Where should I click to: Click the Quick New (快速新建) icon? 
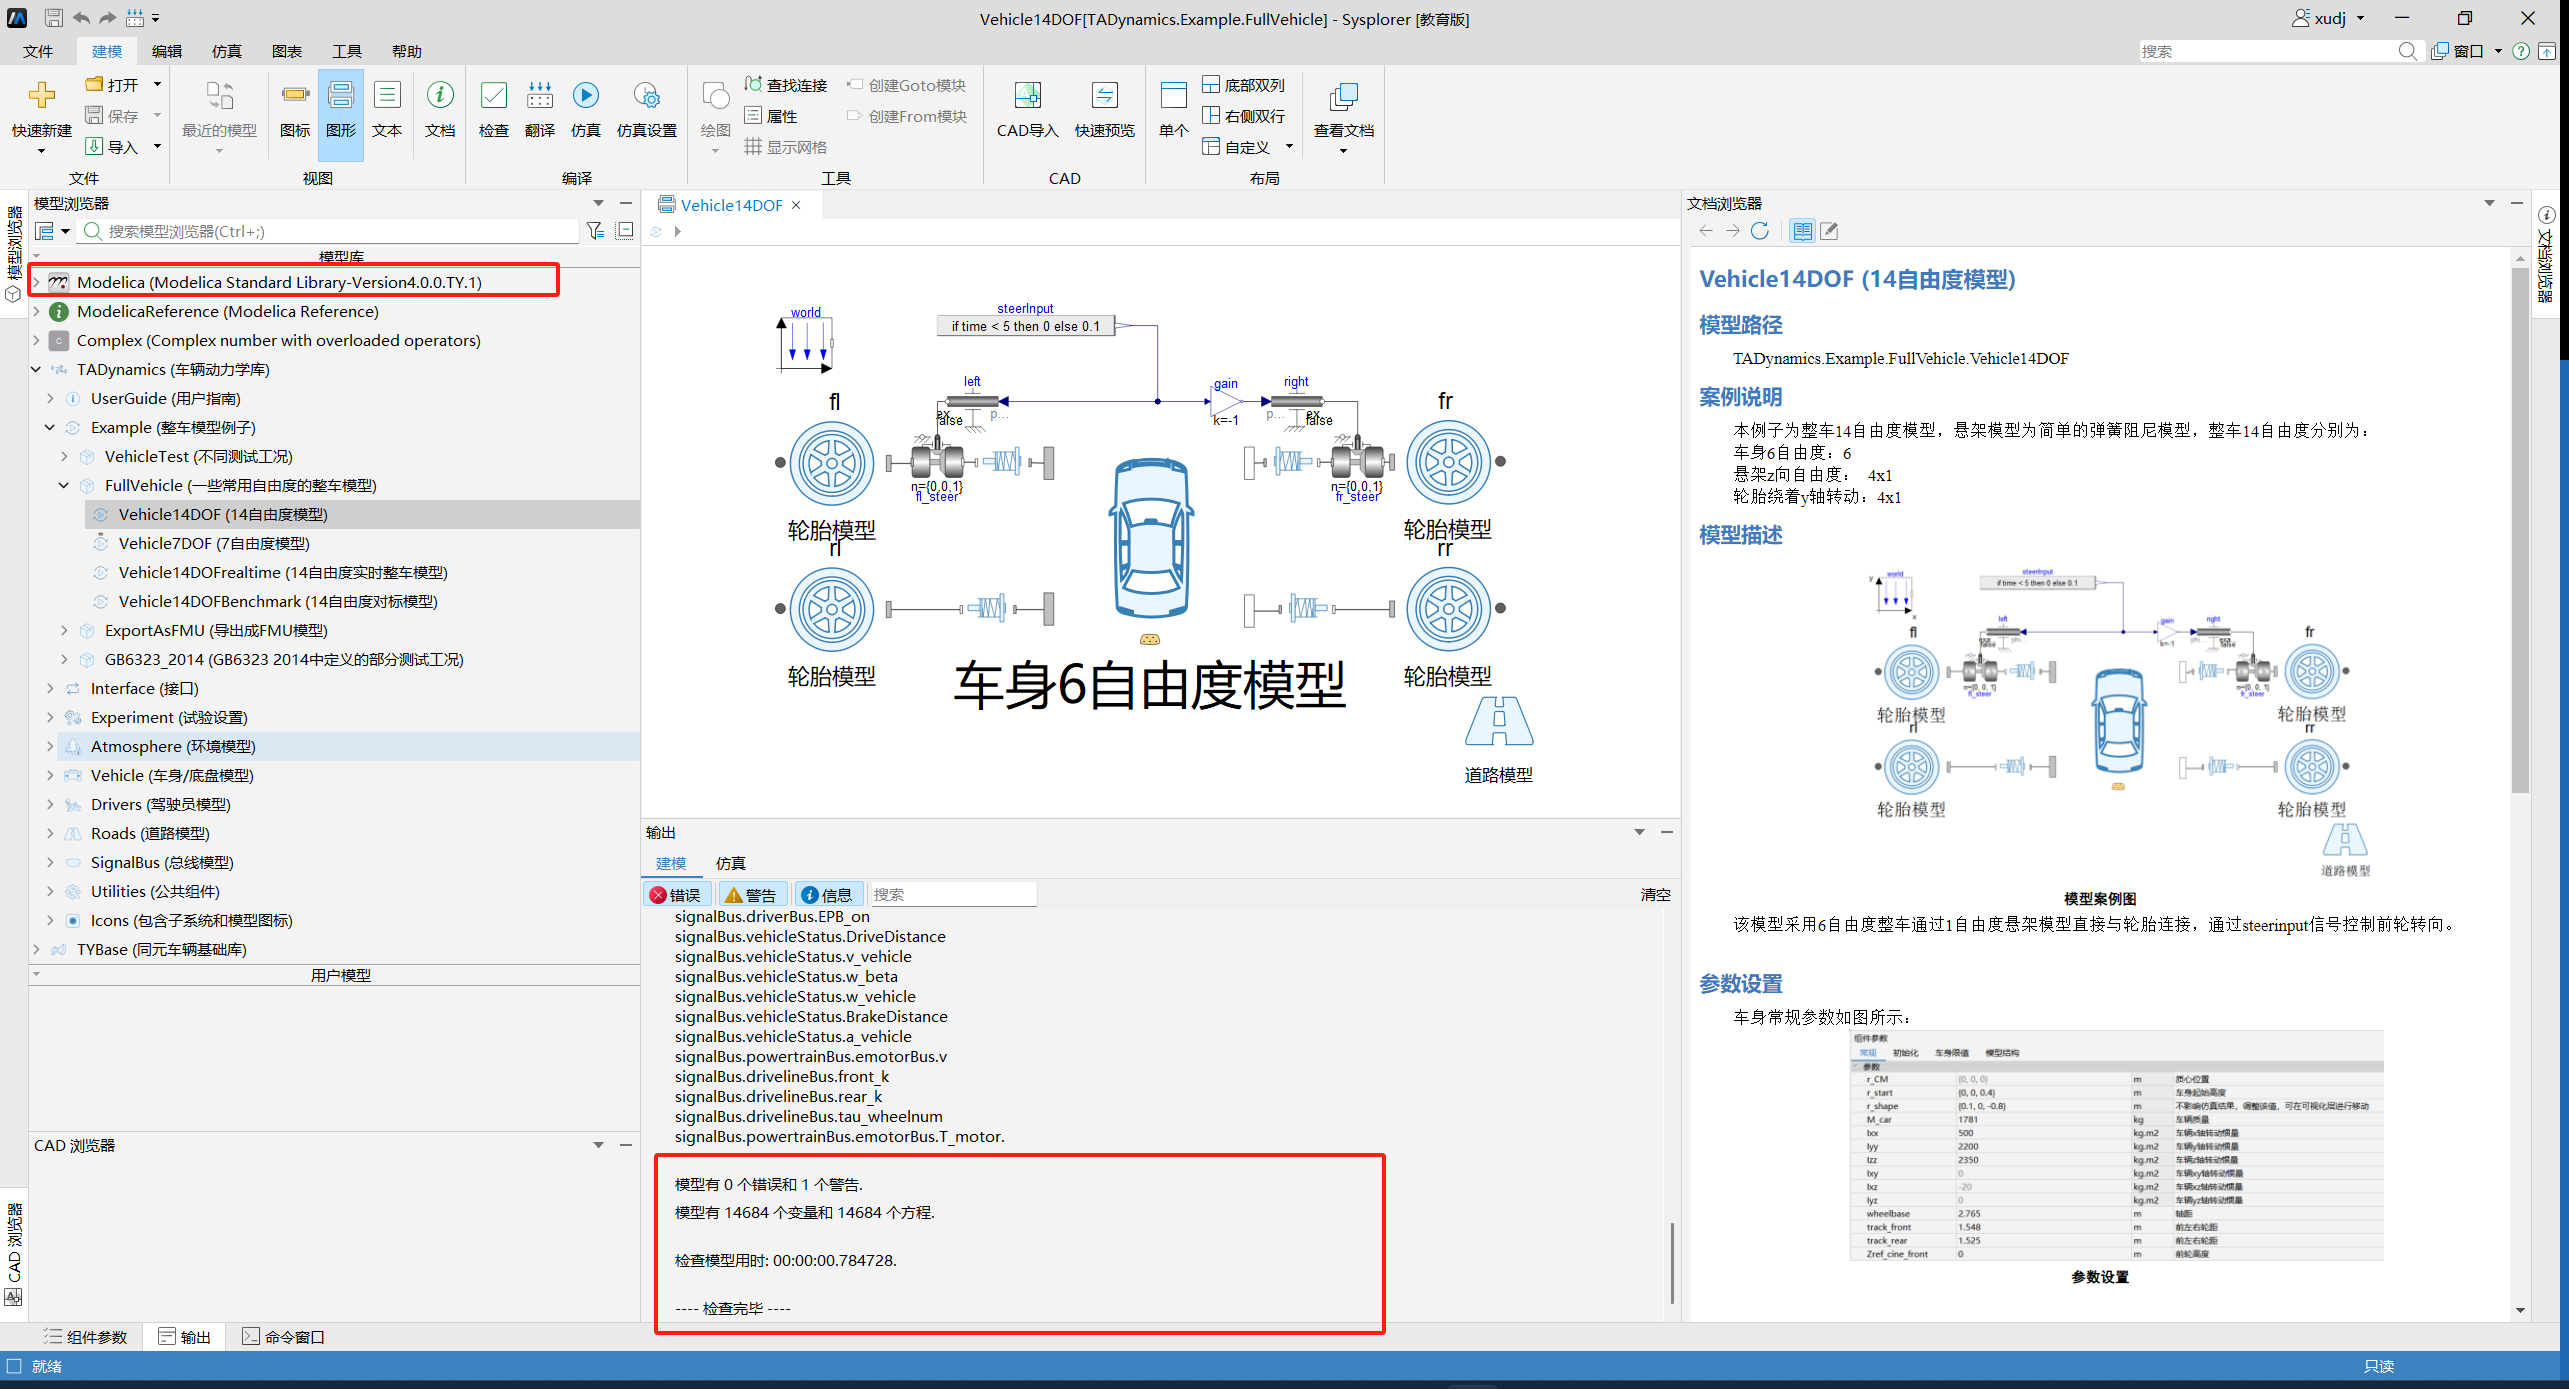coord(42,96)
